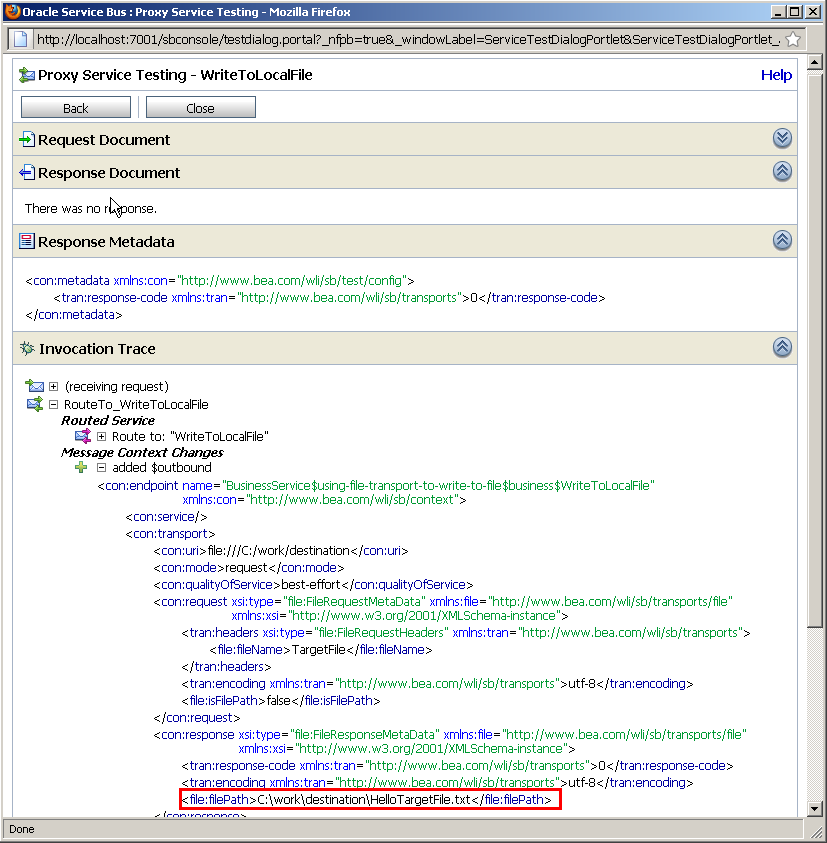Viewport: 827px width, 843px height.
Task: Expand the Request Document section
Action: (x=782, y=139)
